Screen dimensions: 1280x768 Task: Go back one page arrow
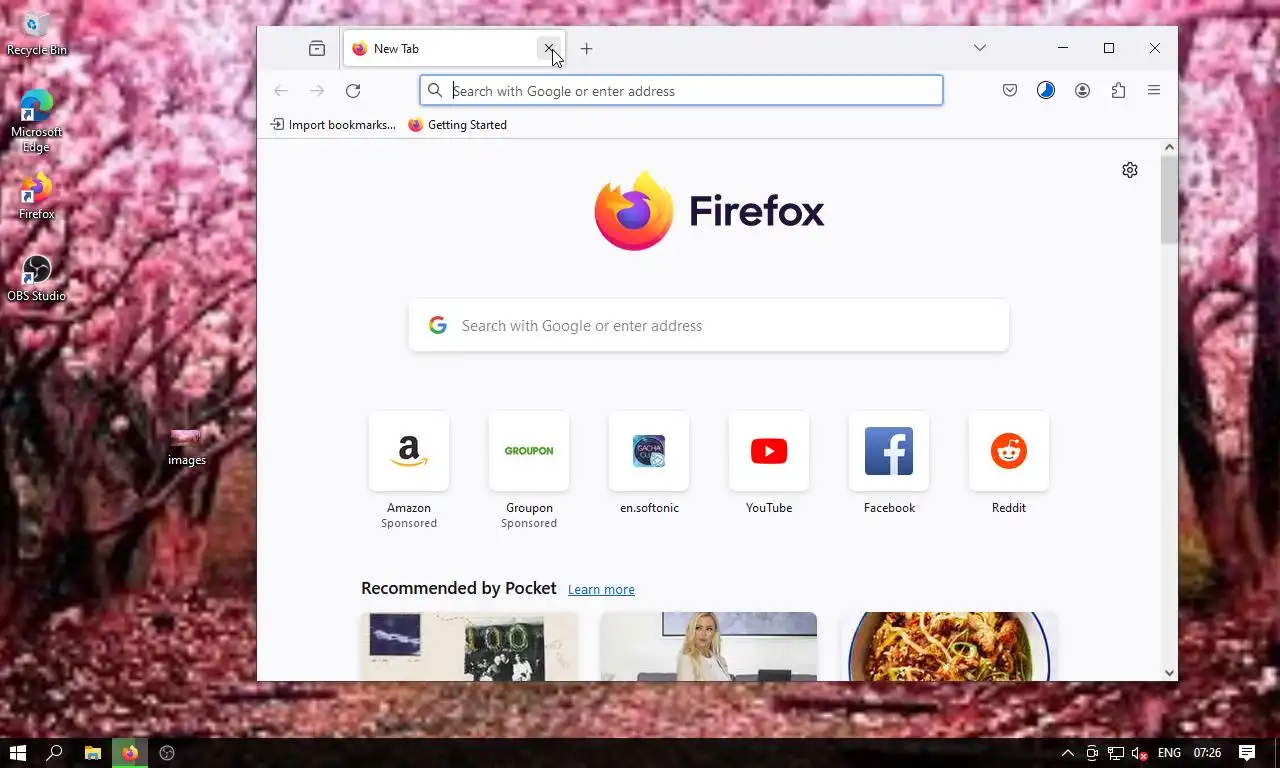281,91
